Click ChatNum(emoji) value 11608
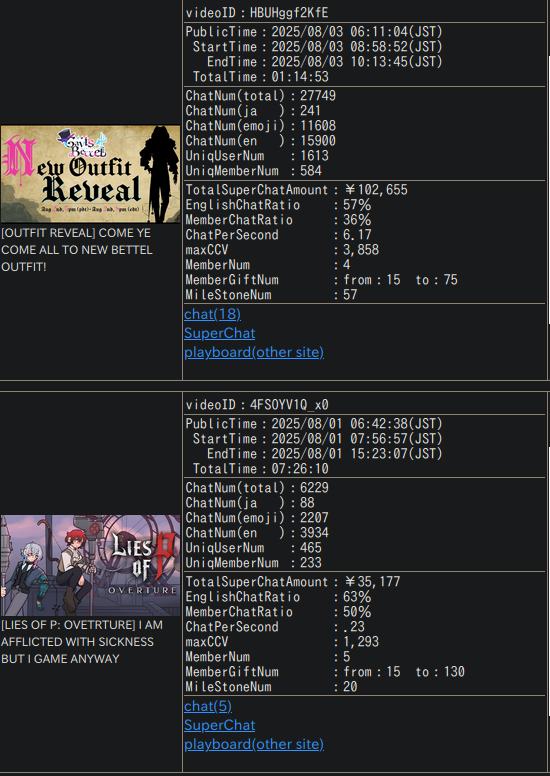This screenshot has height=776, width=550. click(x=318, y=126)
